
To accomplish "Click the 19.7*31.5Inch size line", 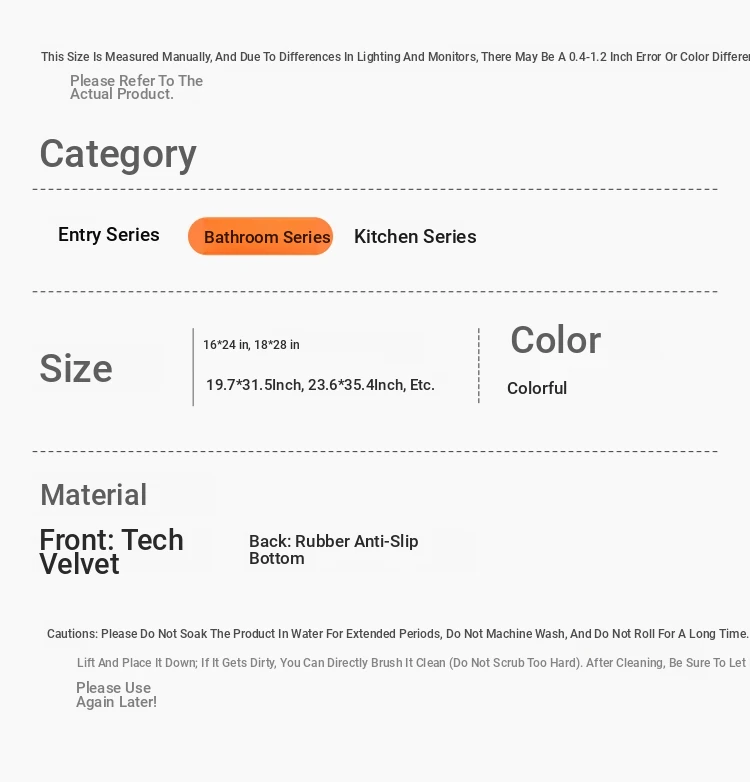I will [321, 385].
